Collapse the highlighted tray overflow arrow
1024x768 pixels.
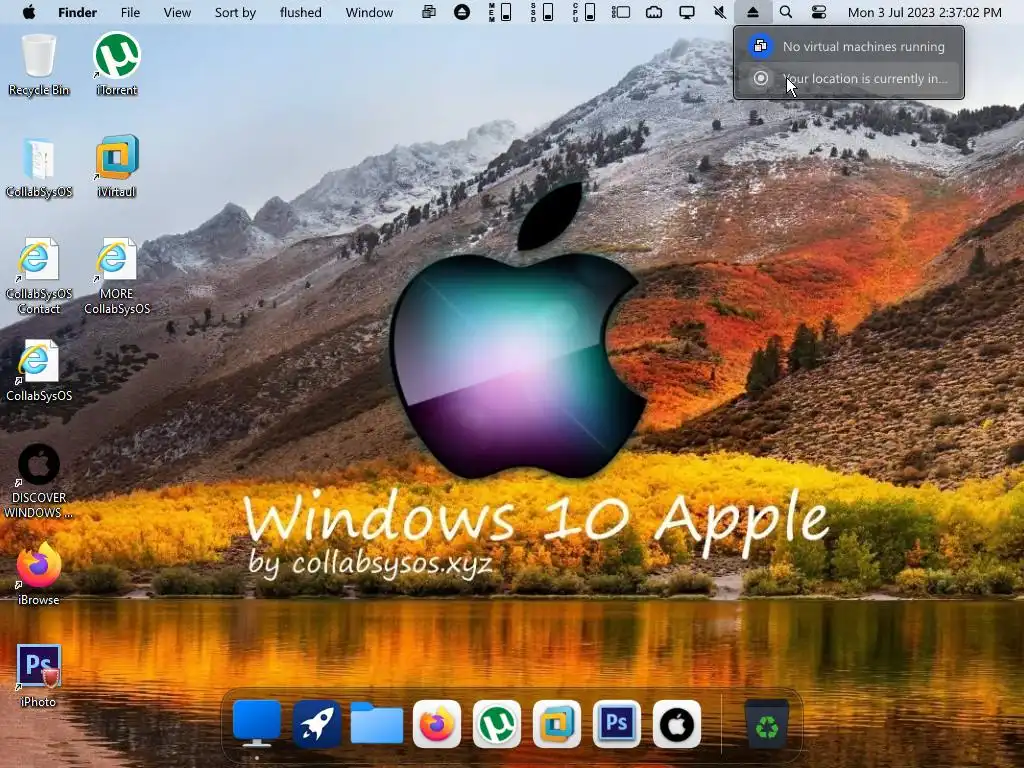click(752, 12)
